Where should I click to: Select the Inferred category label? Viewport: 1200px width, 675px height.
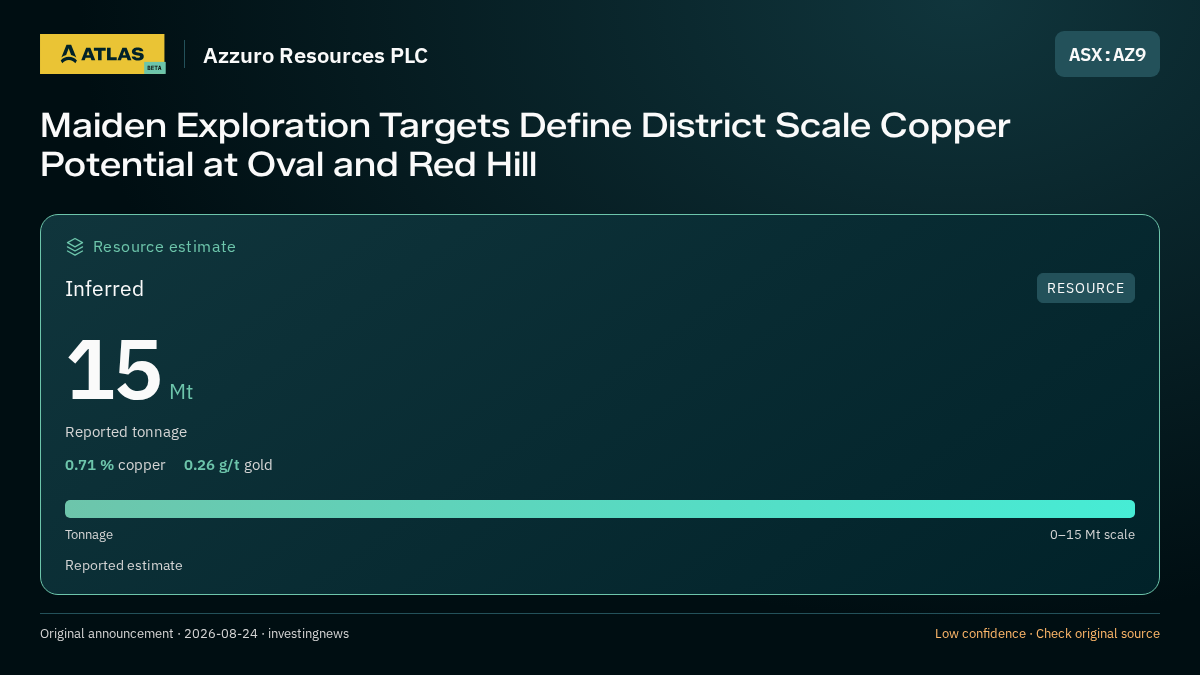click(104, 289)
